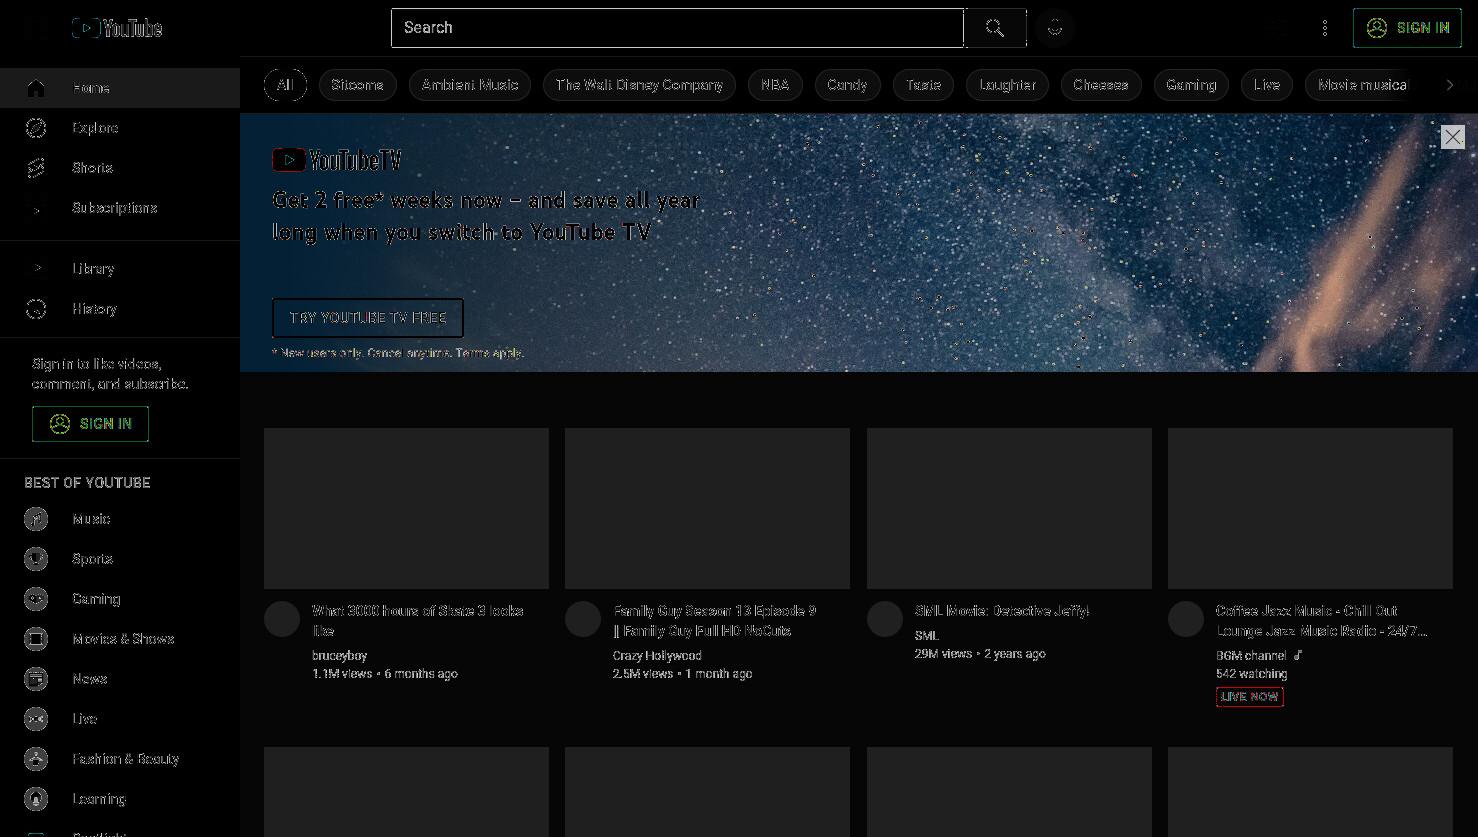Image resolution: width=1478 pixels, height=837 pixels.
Task: Click BGM channel name
Action: coord(1251,656)
